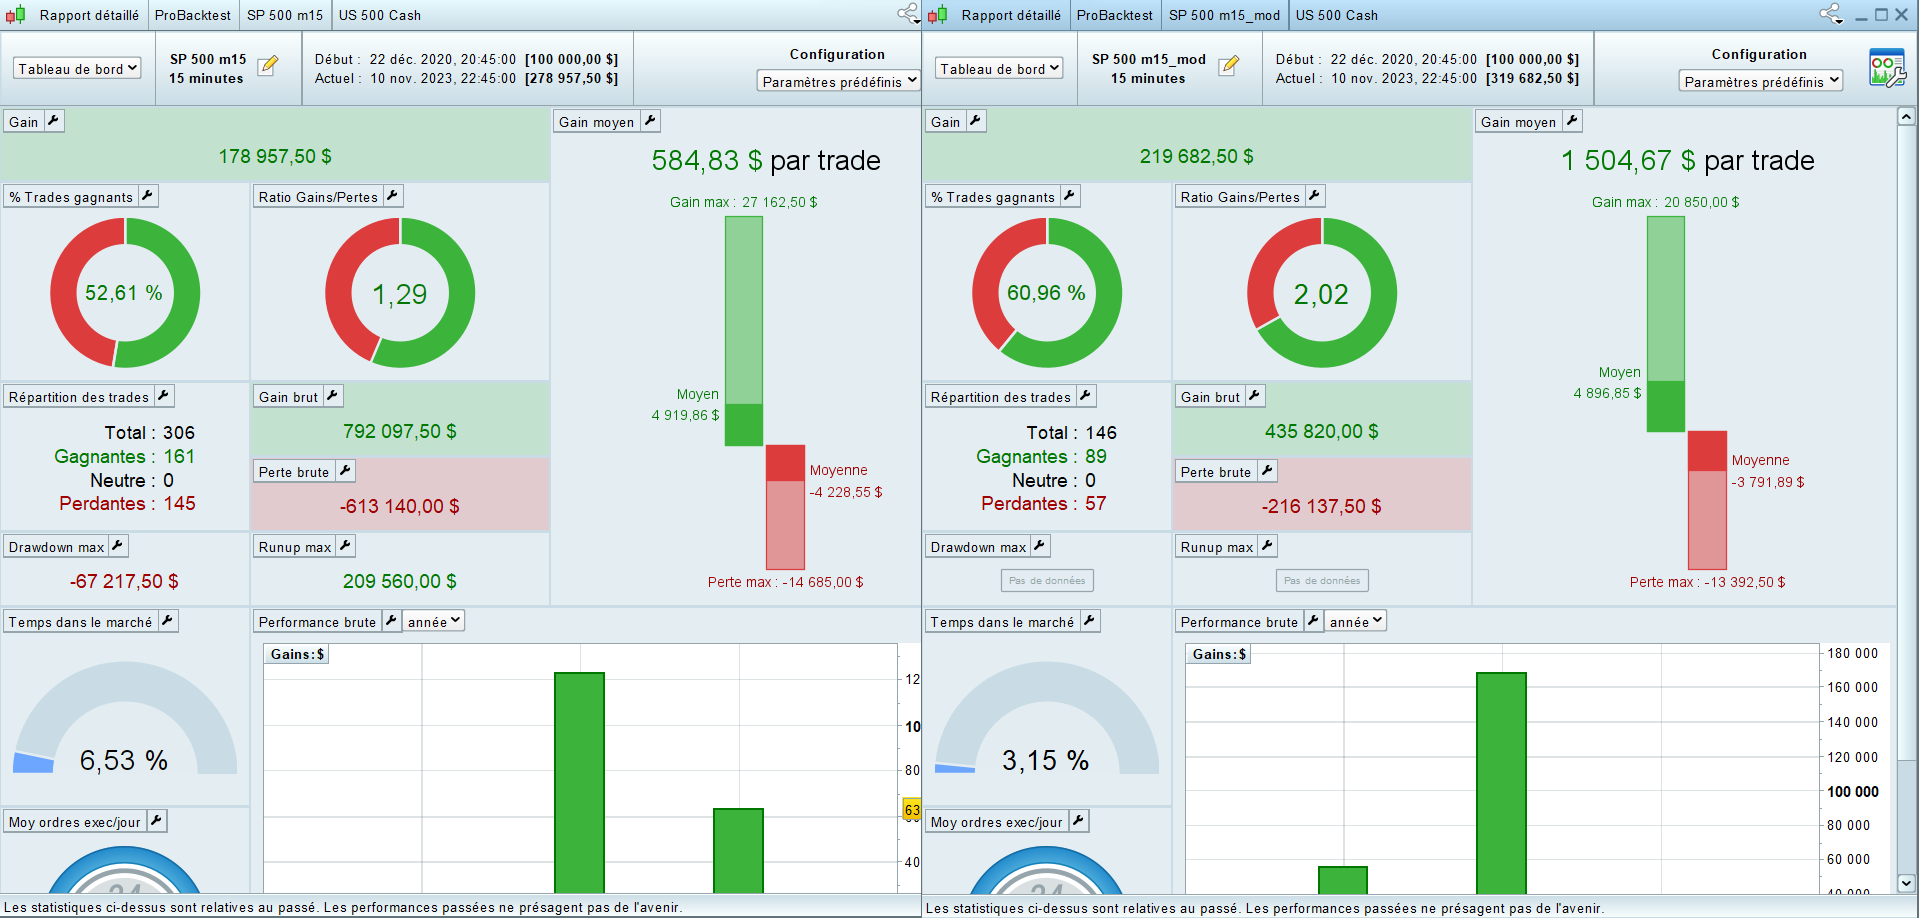The image size is (1919, 918).
Task: Click down arrow of m15_mod vertical scrollbar
Action: 1906,883
